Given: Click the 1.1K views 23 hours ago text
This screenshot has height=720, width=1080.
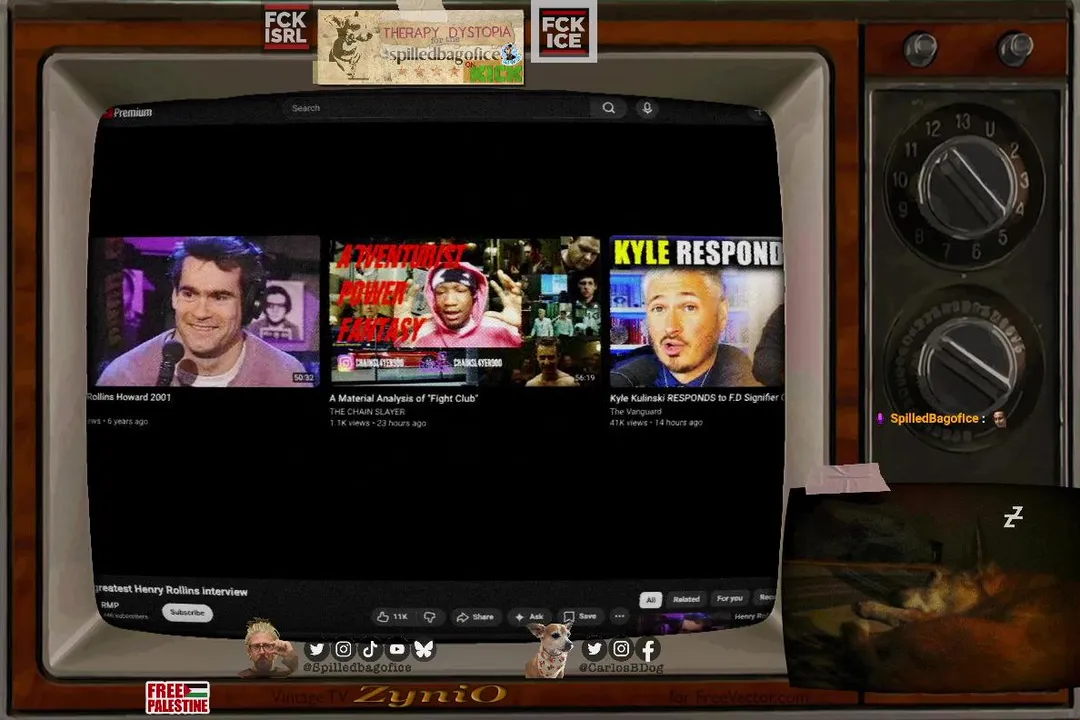Looking at the screenshot, I should (x=377, y=423).
